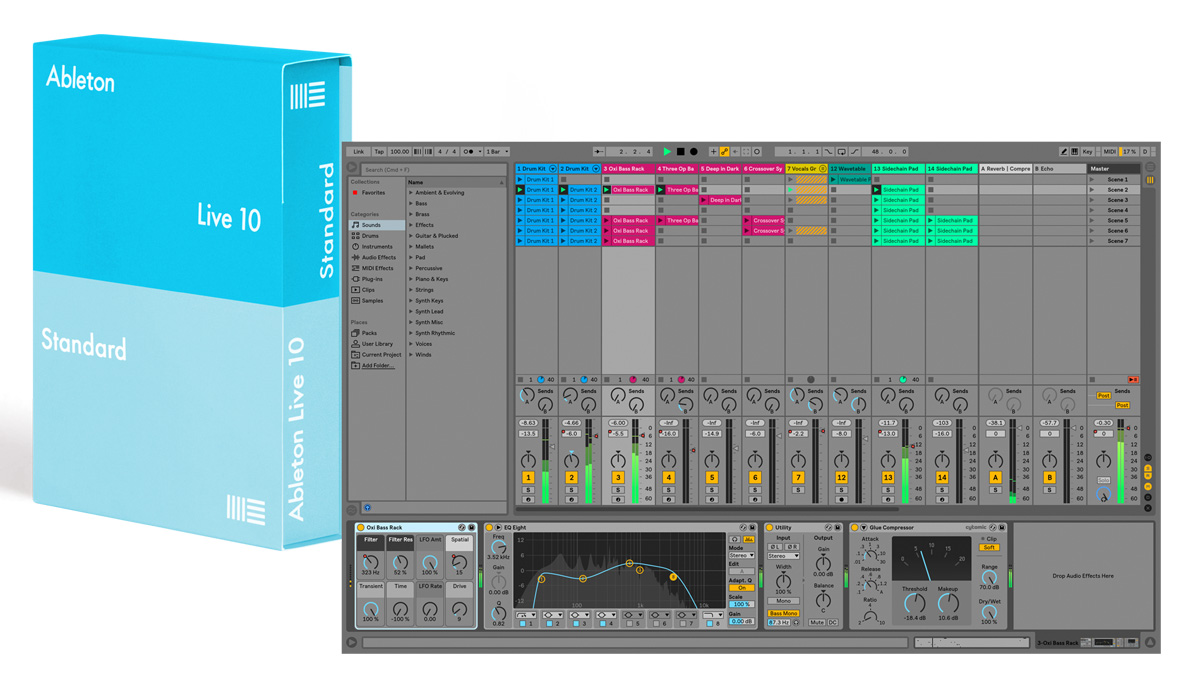The width and height of the screenshot is (1200, 700).
Task: Enable the EQ Eight Adaptive Q On button
Action: pos(741,588)
